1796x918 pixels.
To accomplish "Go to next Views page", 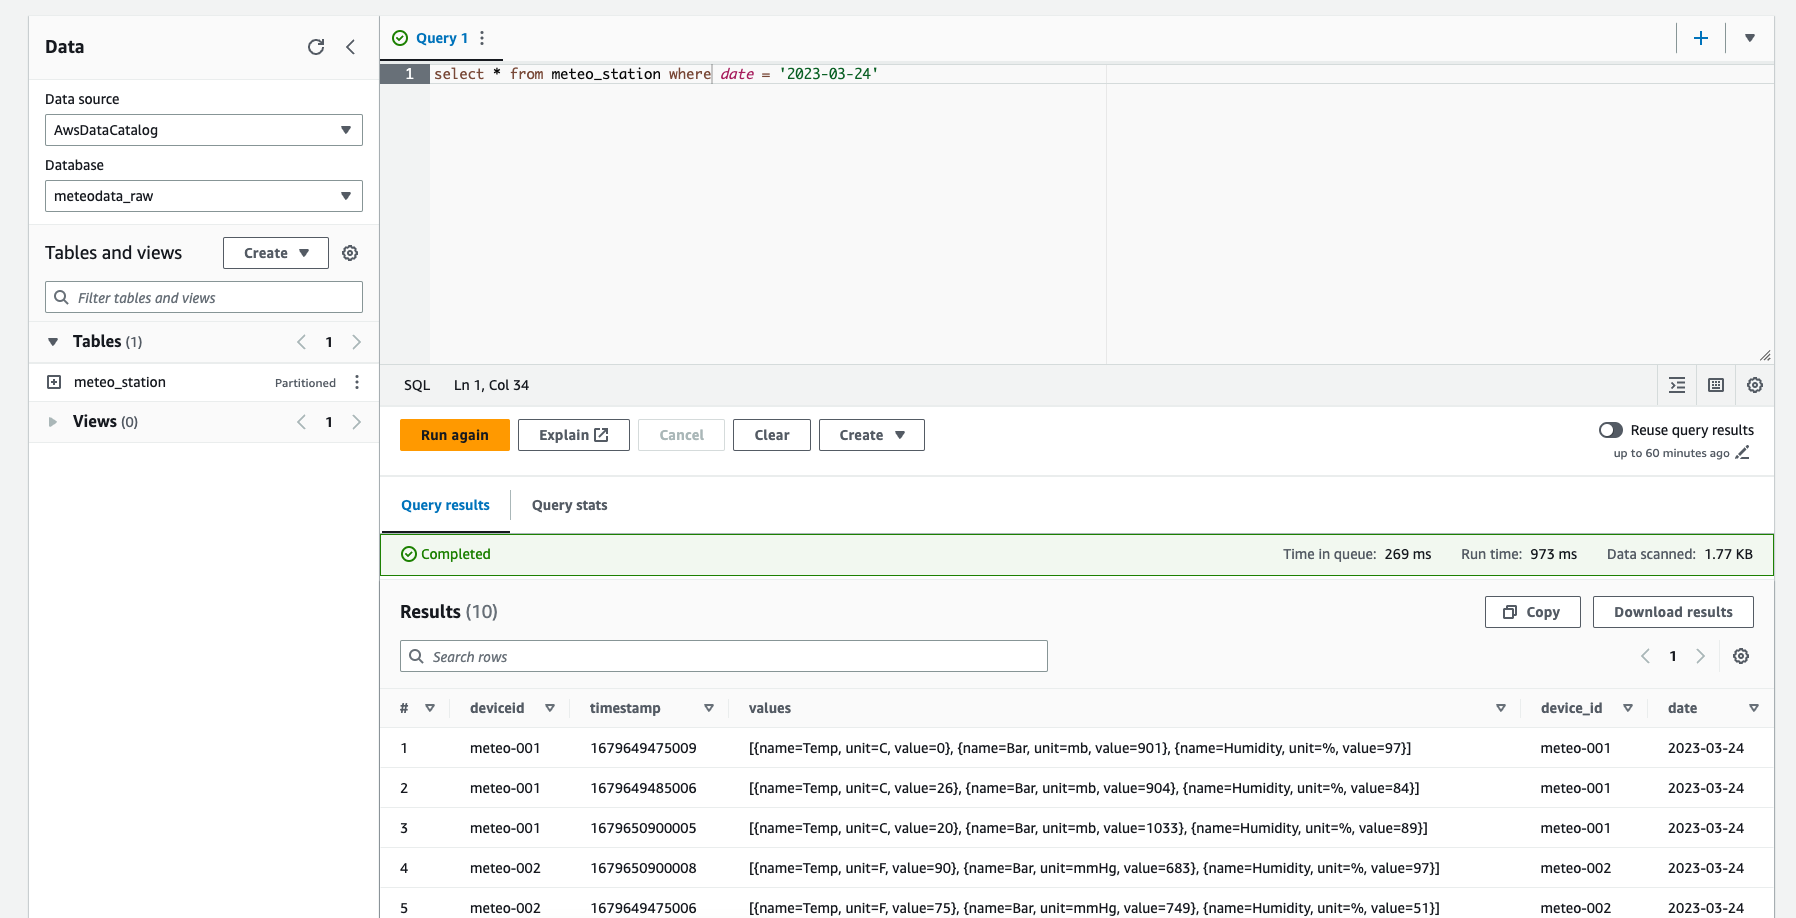I will coord(356,422).
